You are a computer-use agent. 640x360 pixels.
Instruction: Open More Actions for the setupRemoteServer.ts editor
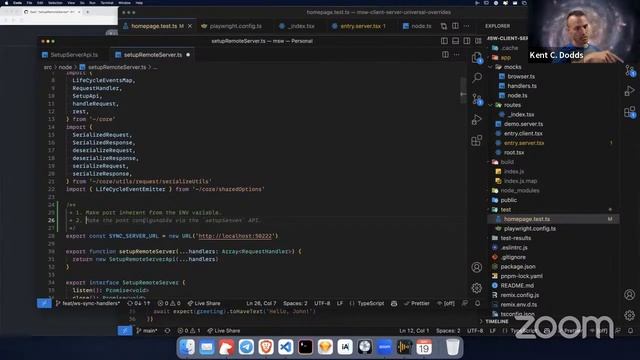pos(457,55)
